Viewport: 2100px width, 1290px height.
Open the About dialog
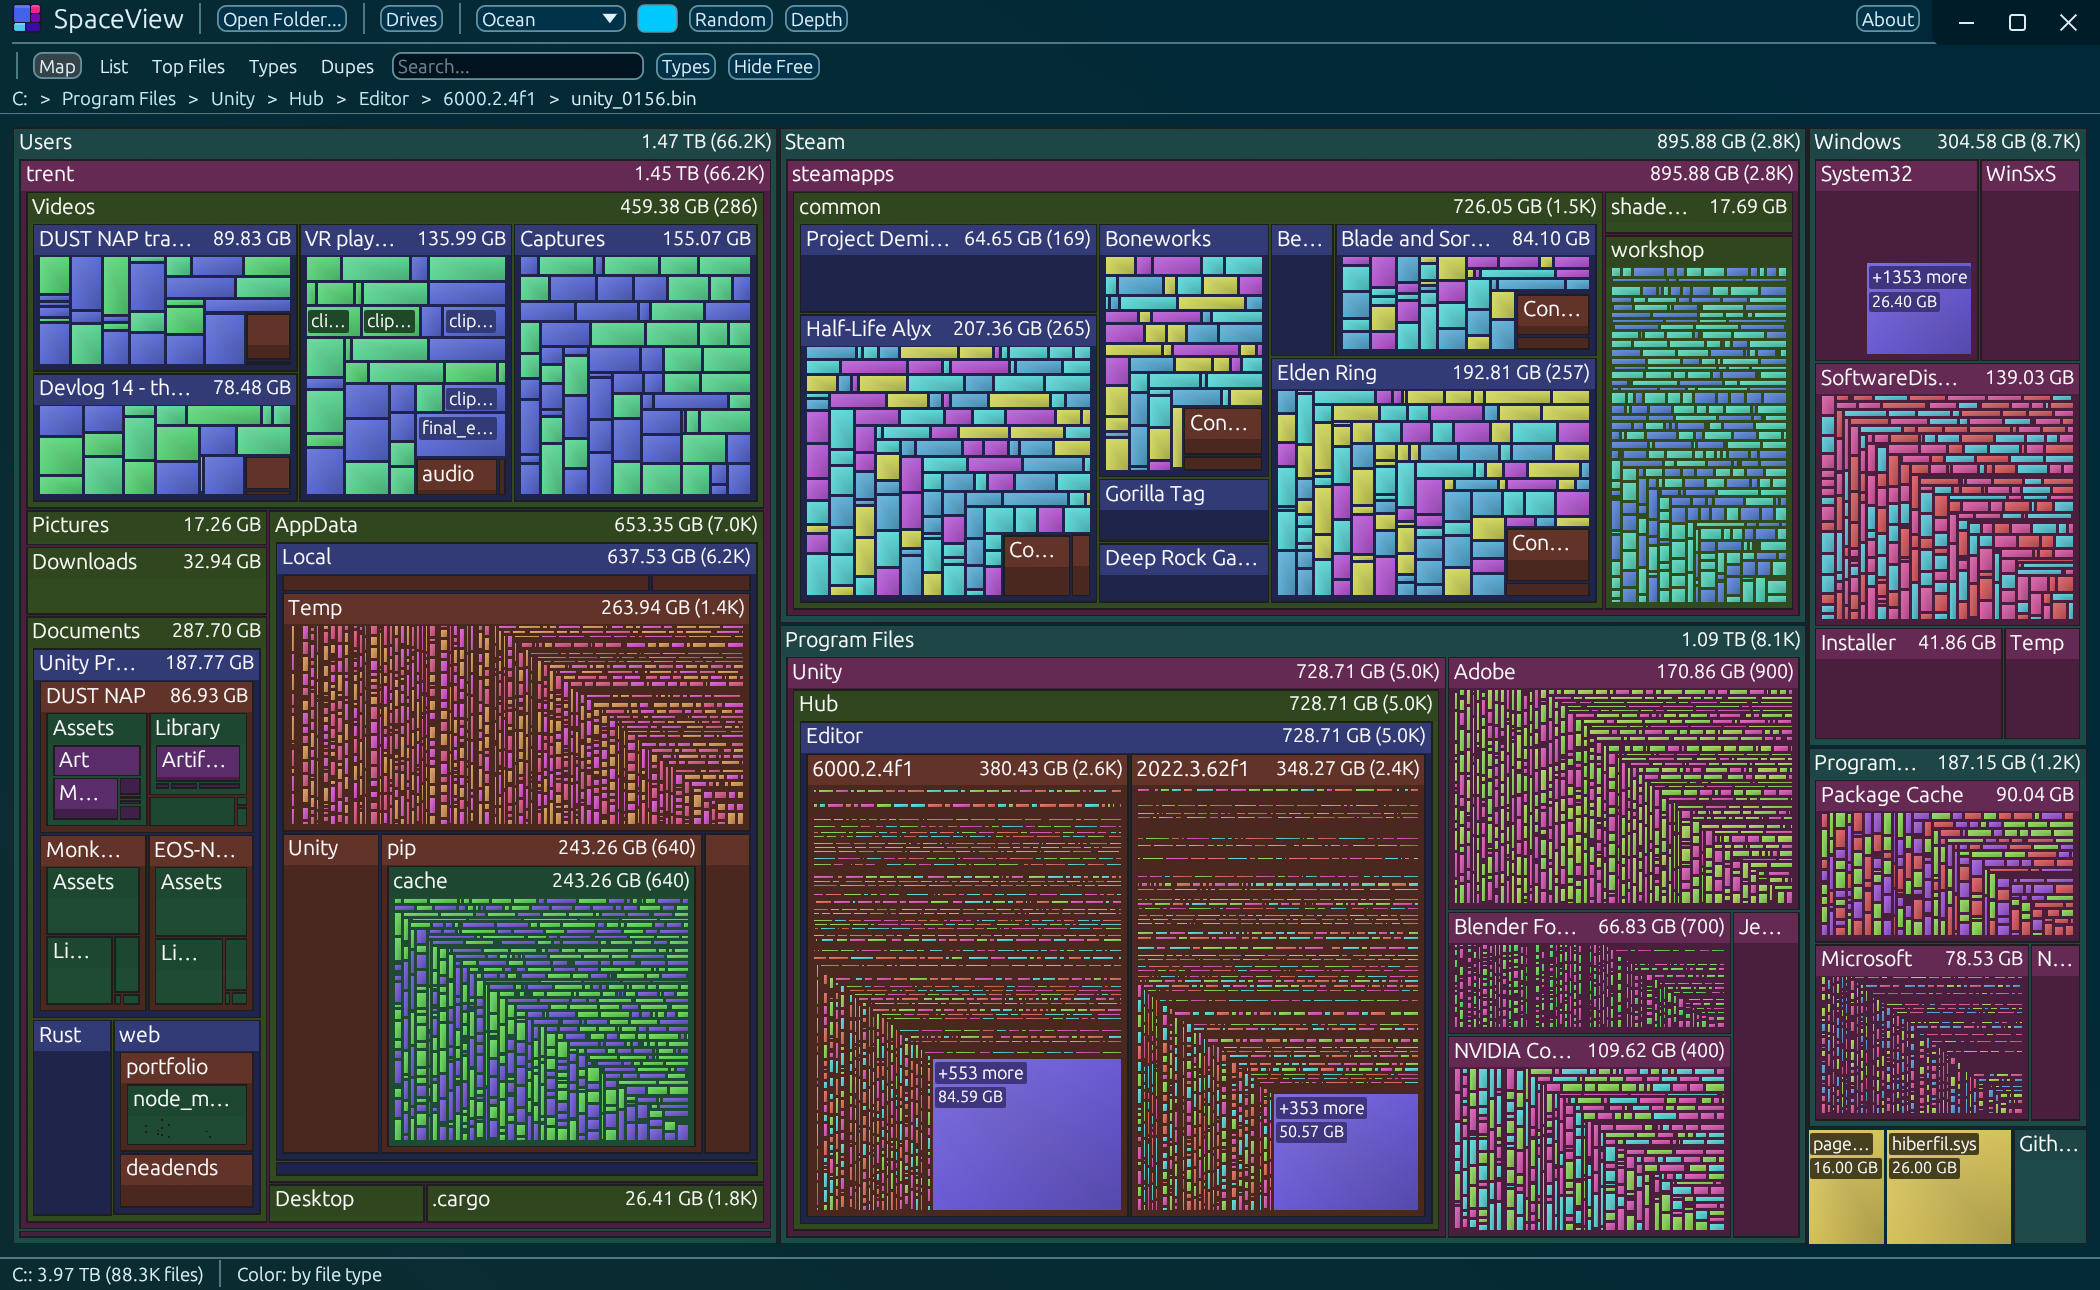tap(1888, 19)
